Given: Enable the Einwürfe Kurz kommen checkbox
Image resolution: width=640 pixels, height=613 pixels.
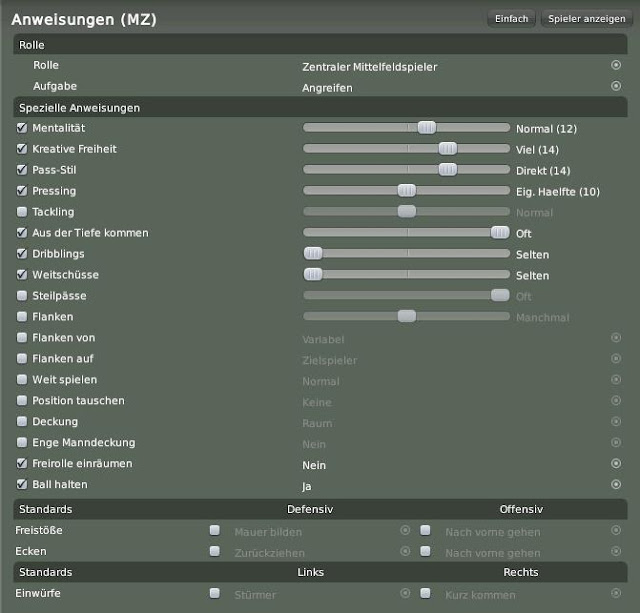Looking at the screenshot, I should pos(425,594).
